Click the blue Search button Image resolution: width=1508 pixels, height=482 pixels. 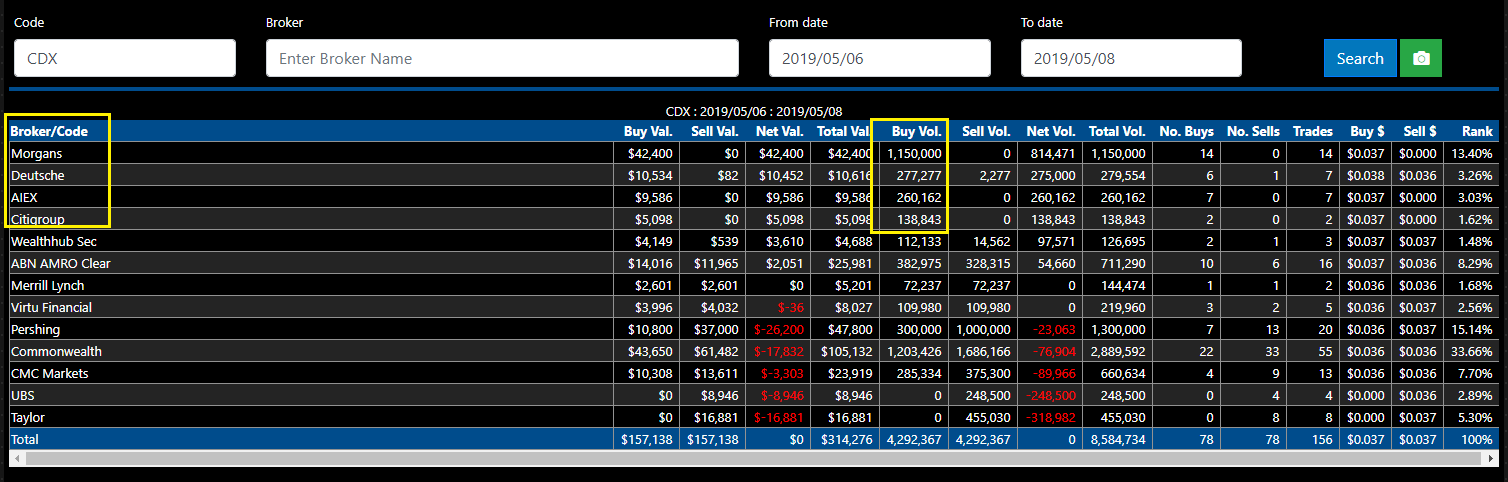click(1359, 58)
